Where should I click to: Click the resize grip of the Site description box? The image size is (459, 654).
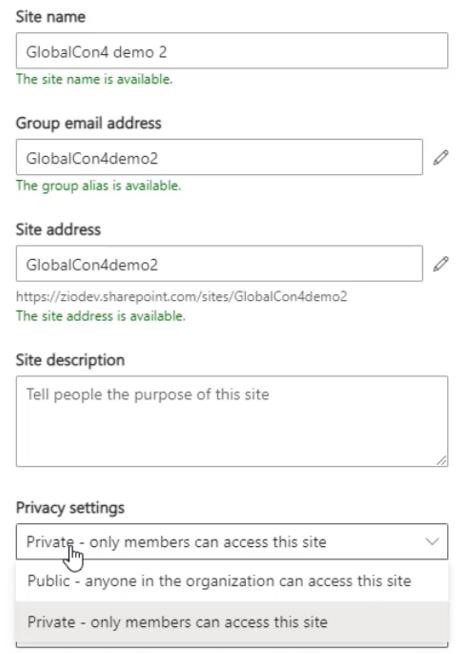(x=441, y=460)
